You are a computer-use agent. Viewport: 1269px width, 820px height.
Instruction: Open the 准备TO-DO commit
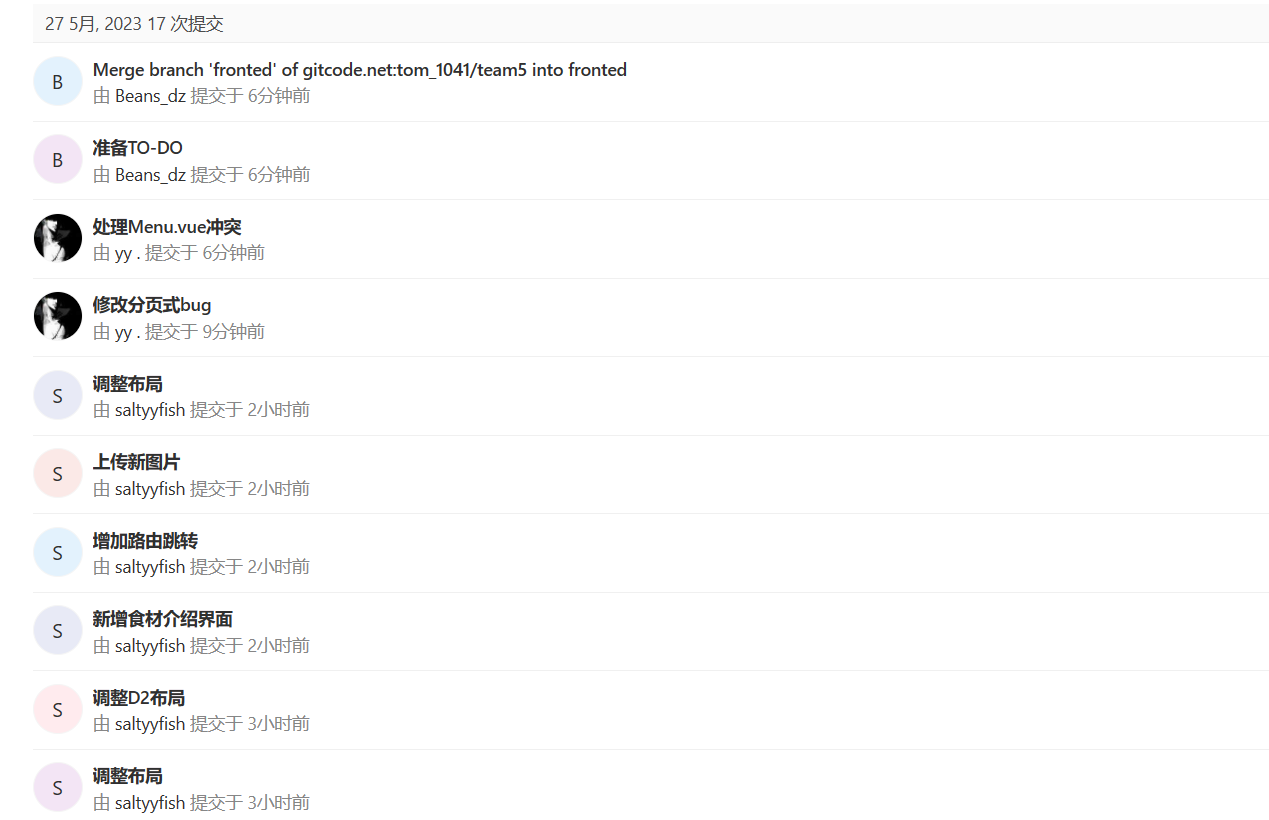[x=137, y=148]
